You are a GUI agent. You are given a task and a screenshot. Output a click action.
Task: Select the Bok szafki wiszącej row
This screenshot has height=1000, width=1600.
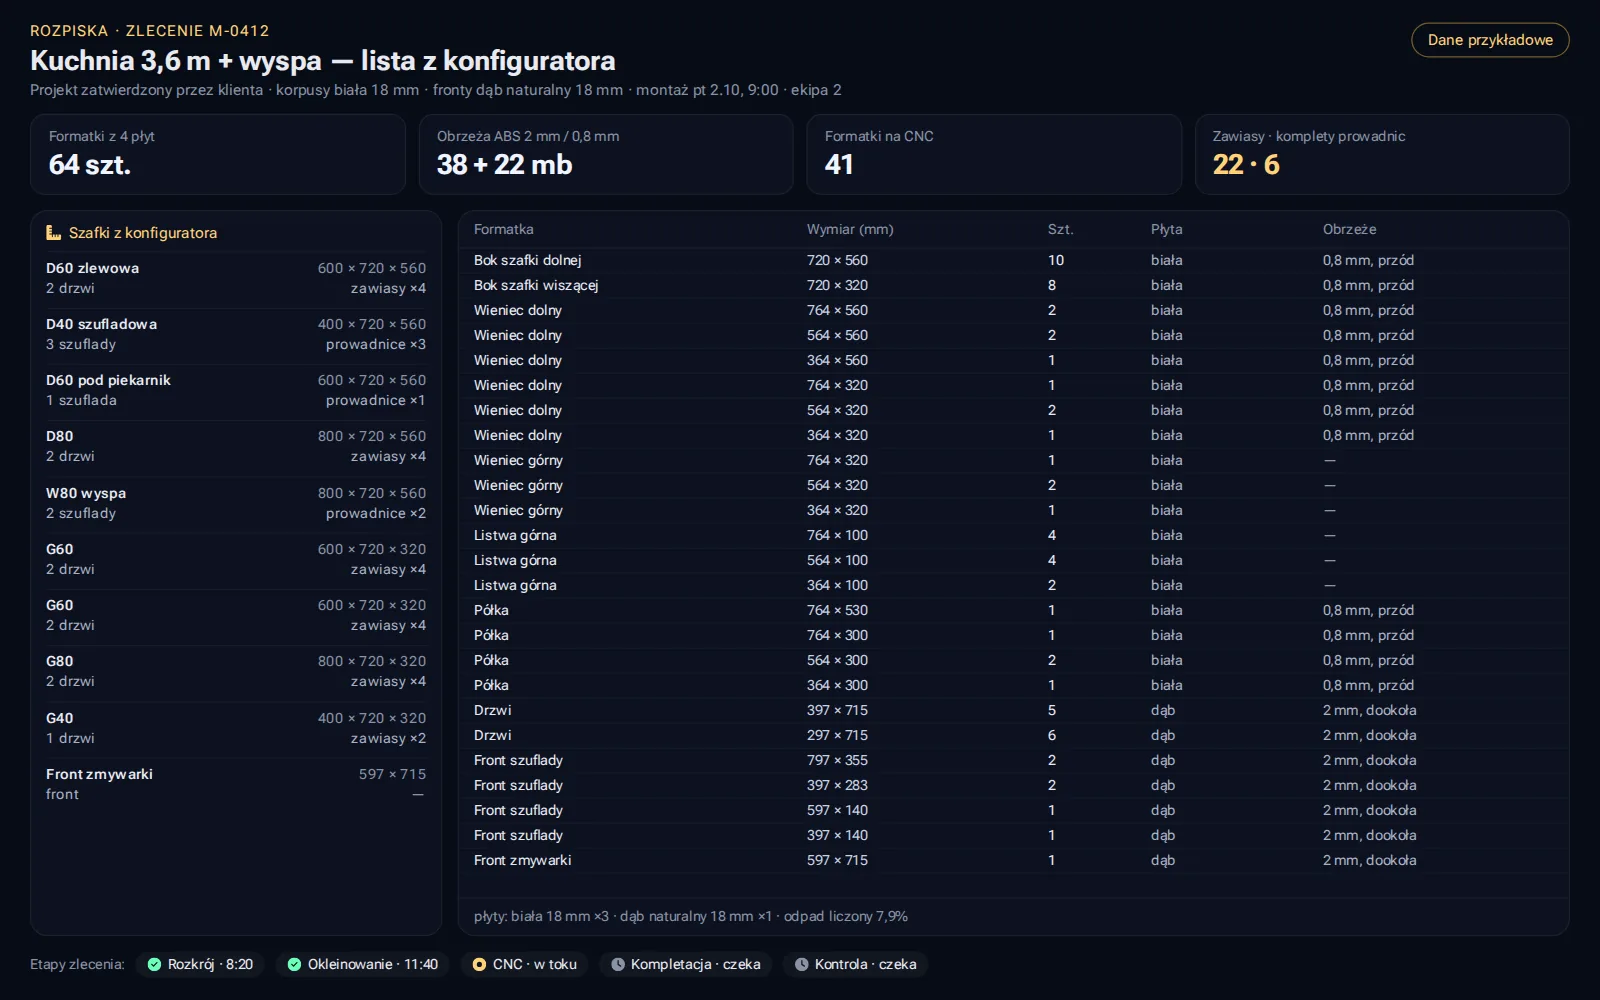(x=1013, y=285)
